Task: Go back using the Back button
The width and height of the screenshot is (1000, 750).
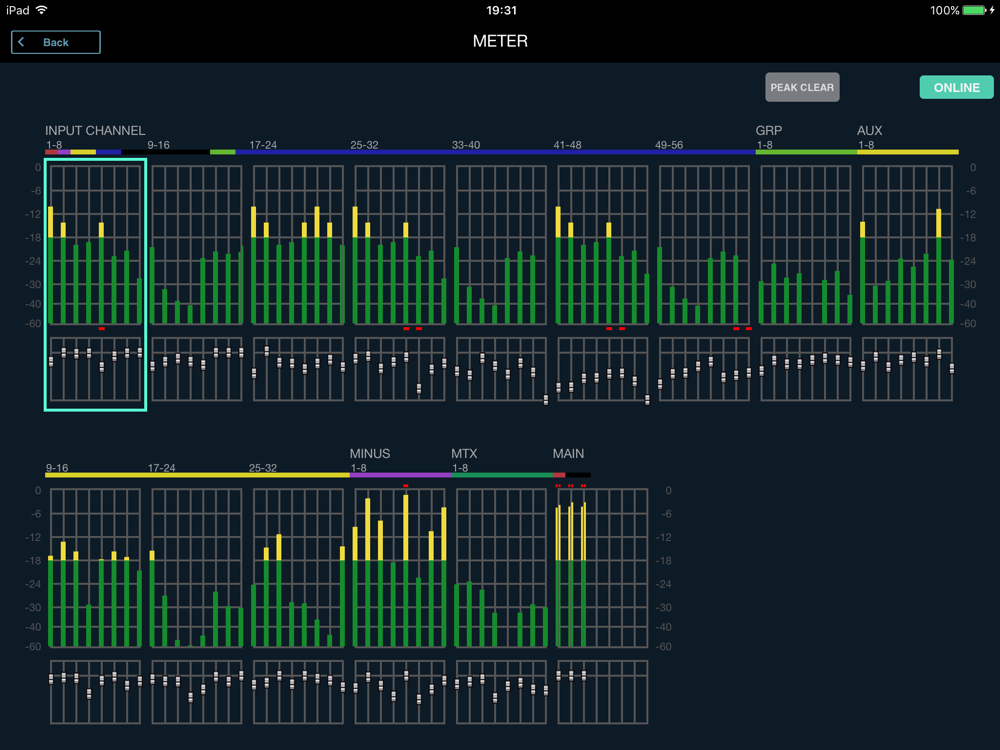Action: point(55,42)
